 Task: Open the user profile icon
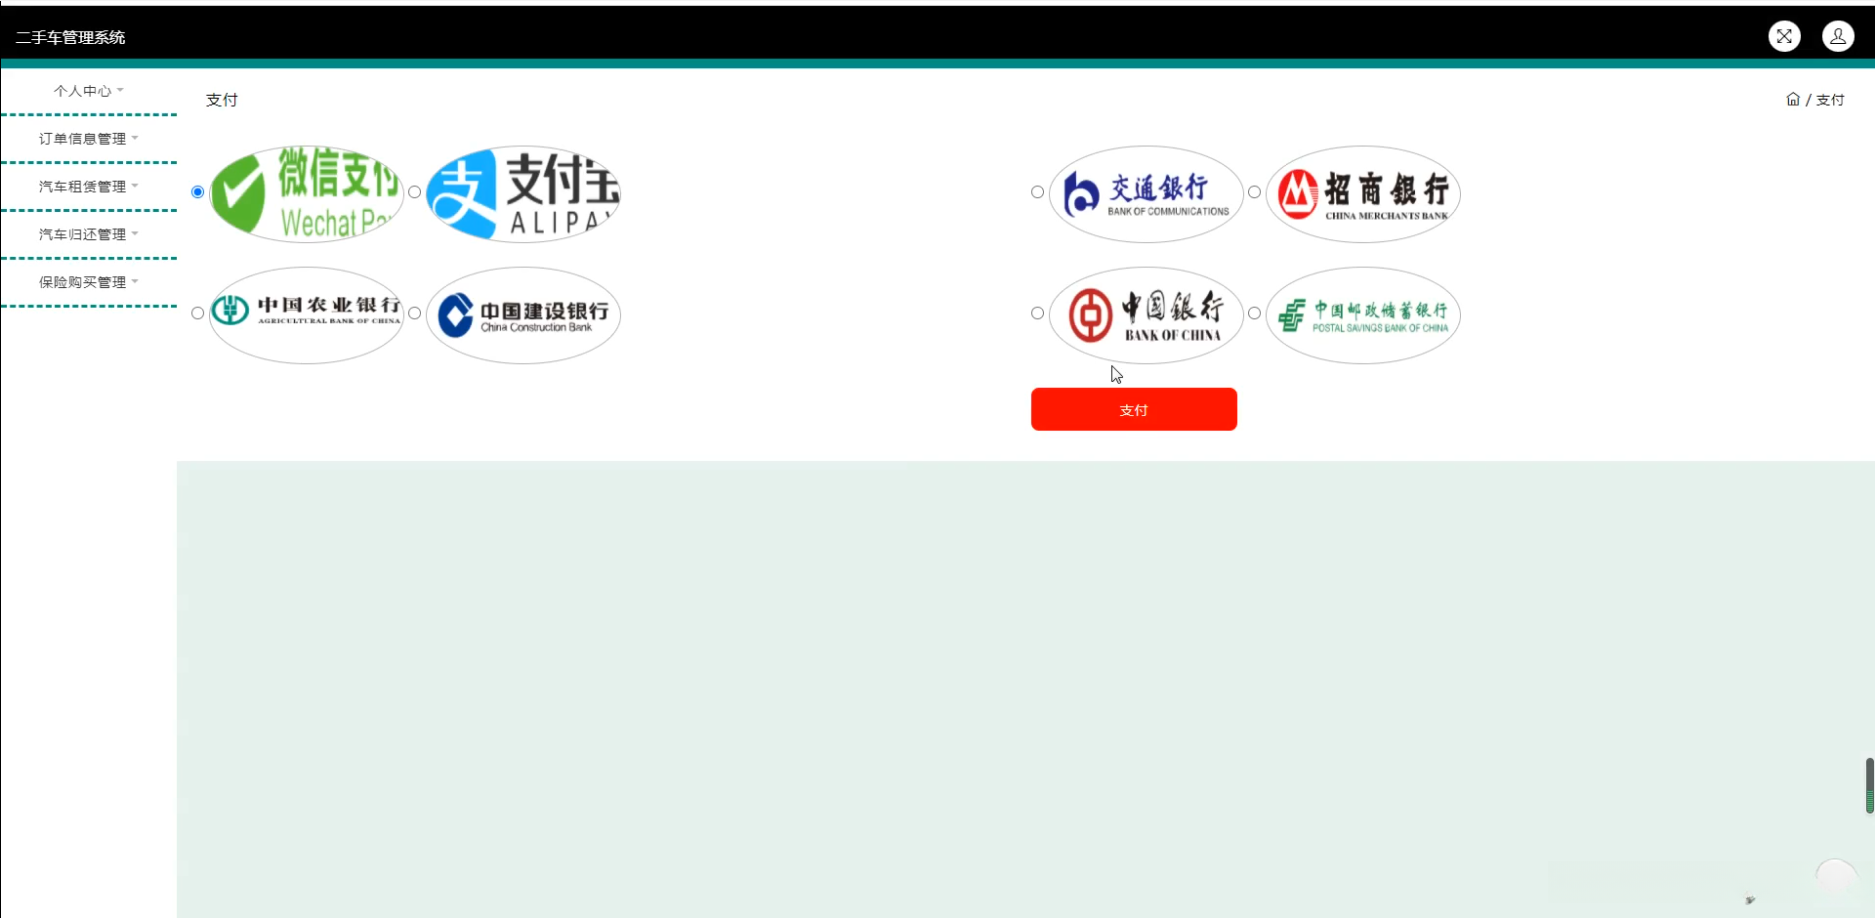1838,37
